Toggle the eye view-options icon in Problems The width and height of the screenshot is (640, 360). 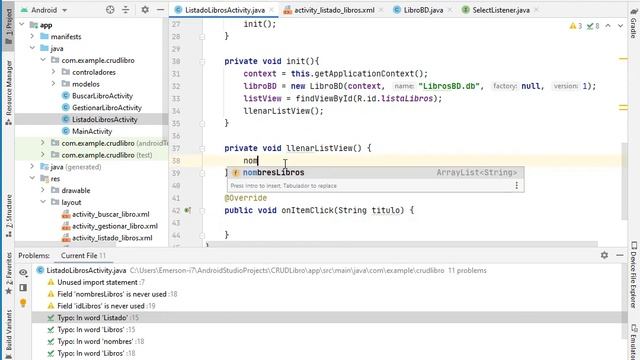[23, 273]
